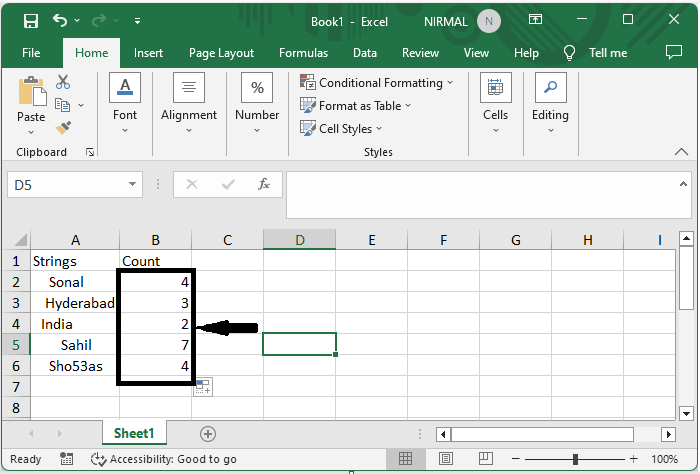Viewport: 700px width, 474px height.
Task: Click the Cut scissors icon
Action: coord(63,83)
